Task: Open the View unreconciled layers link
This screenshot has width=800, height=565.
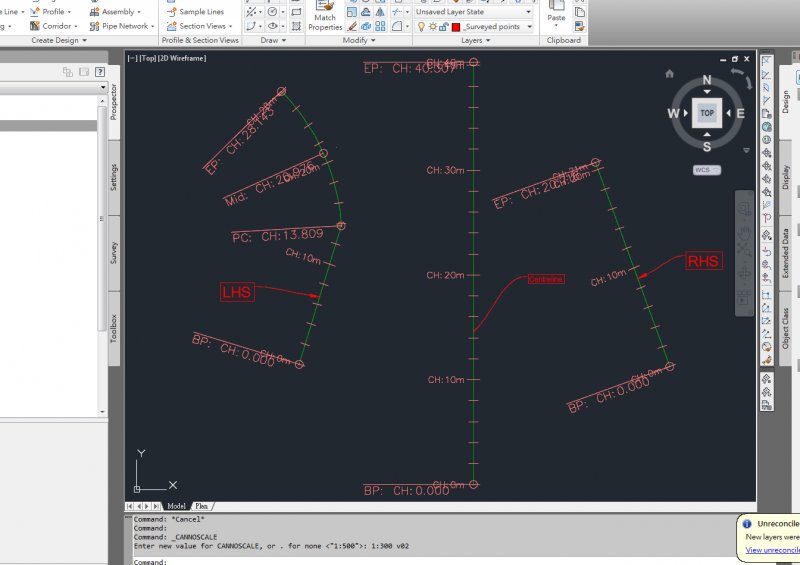Action: 772,550
